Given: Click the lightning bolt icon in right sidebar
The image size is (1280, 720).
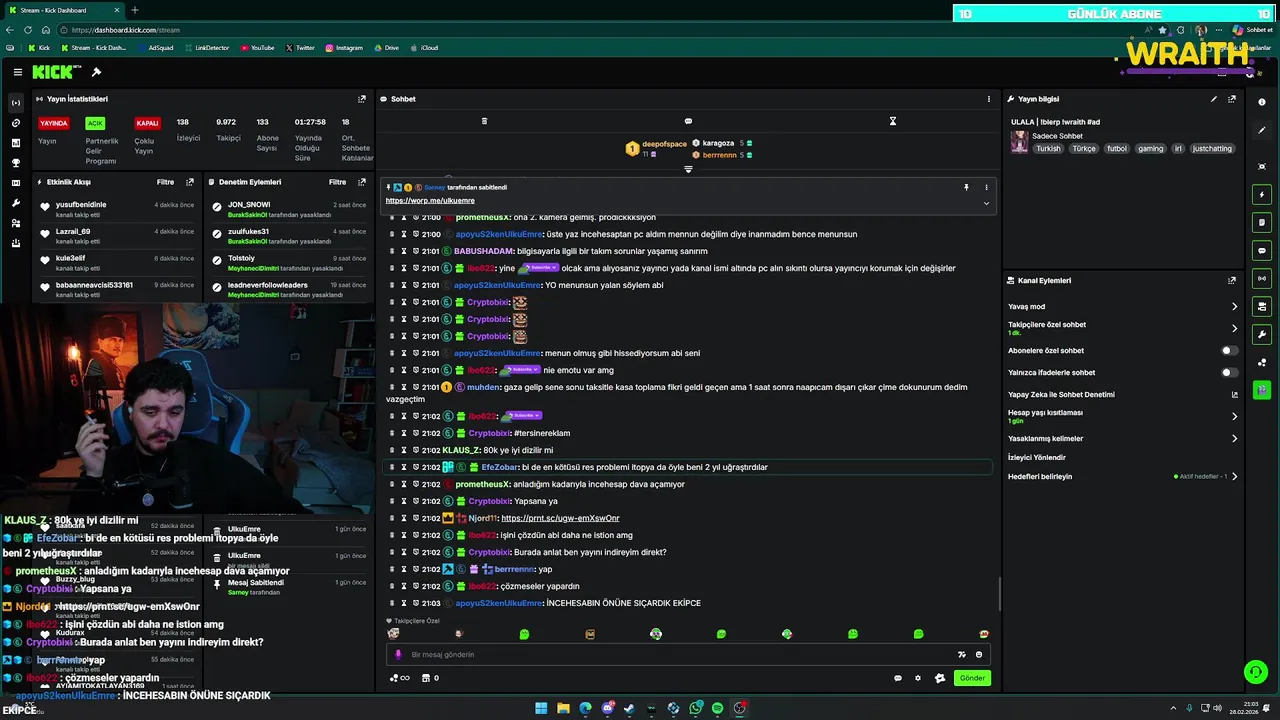Looking at the screenshot, I should pos(1262,194).
